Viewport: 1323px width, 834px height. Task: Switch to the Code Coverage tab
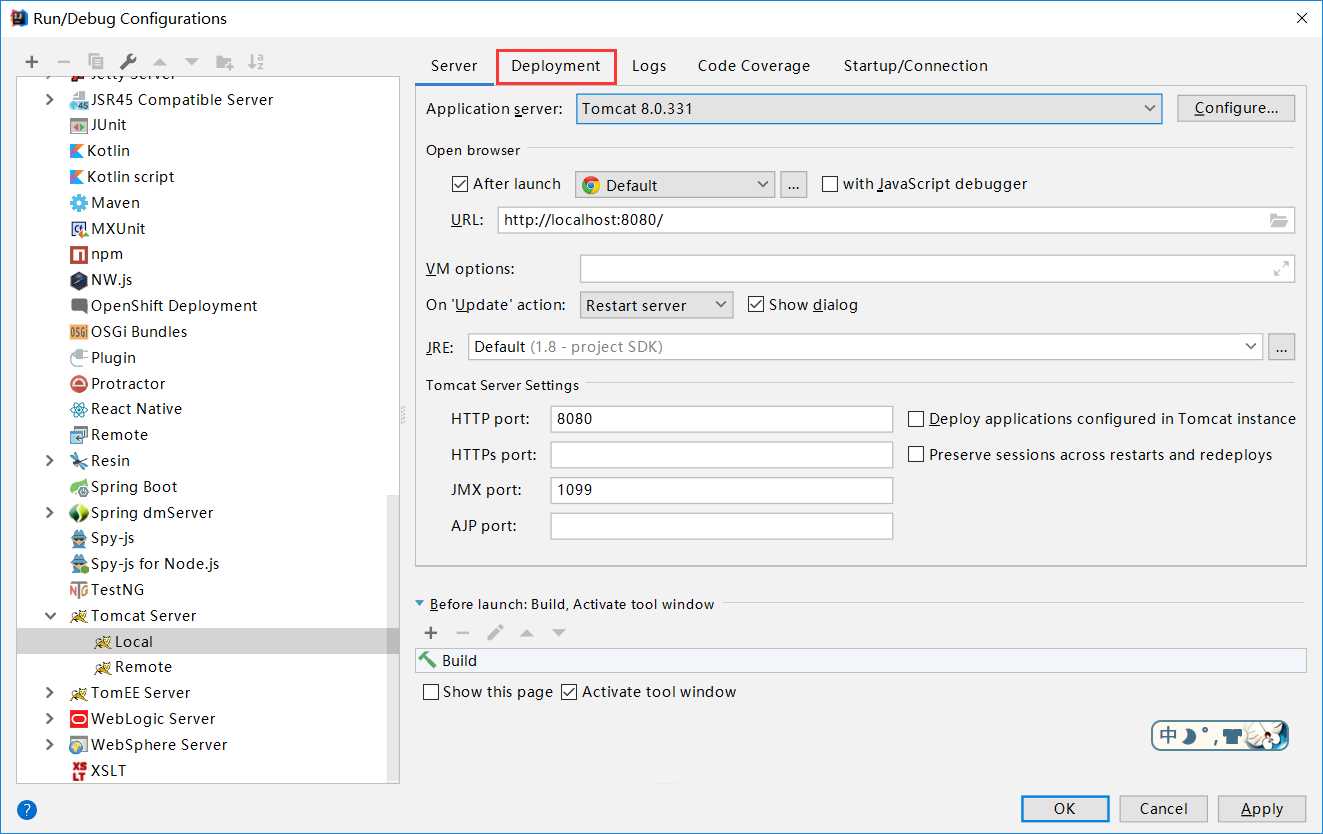pyautogui.click(x=754, y=66)
